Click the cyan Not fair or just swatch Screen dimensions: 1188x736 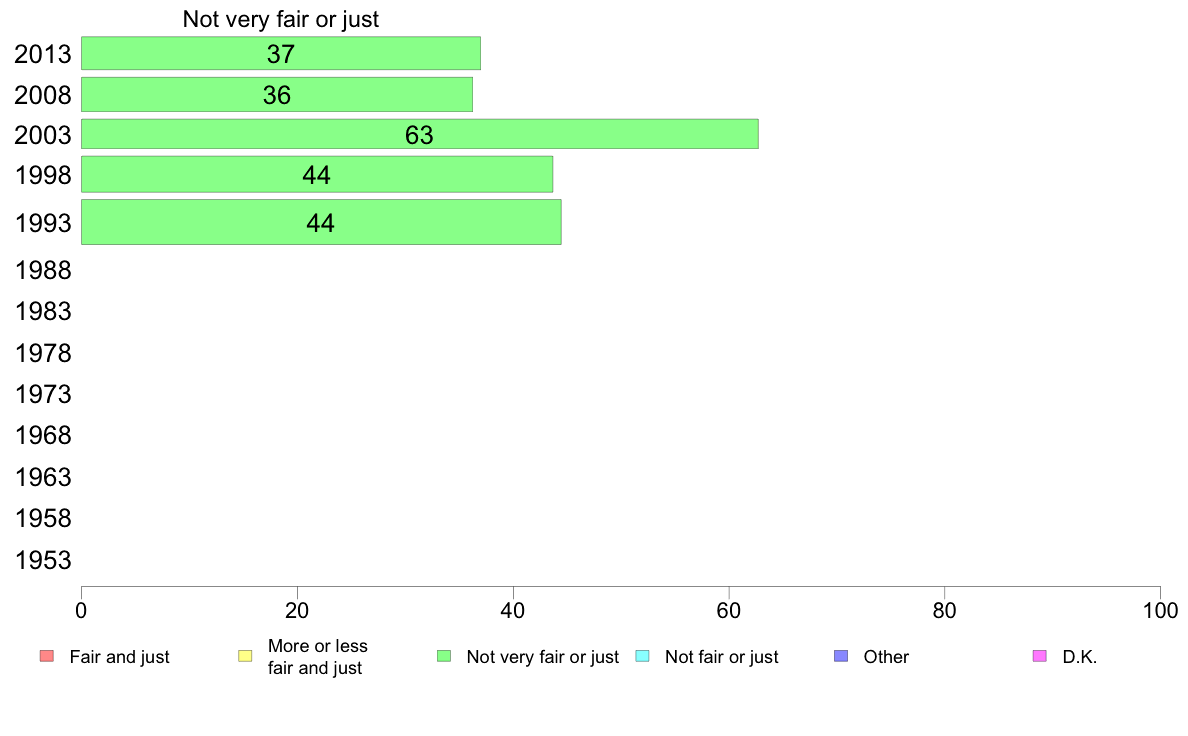pyautogui.click(x=642, y=656)
